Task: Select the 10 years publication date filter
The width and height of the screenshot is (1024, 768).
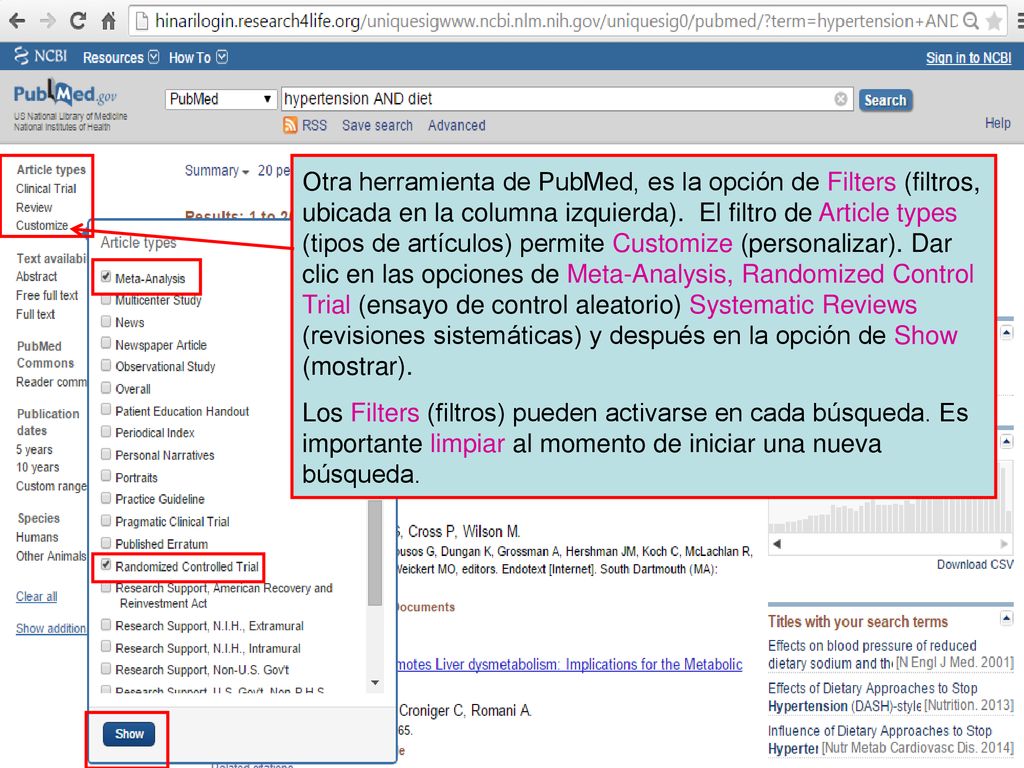Action: [37, 468]
